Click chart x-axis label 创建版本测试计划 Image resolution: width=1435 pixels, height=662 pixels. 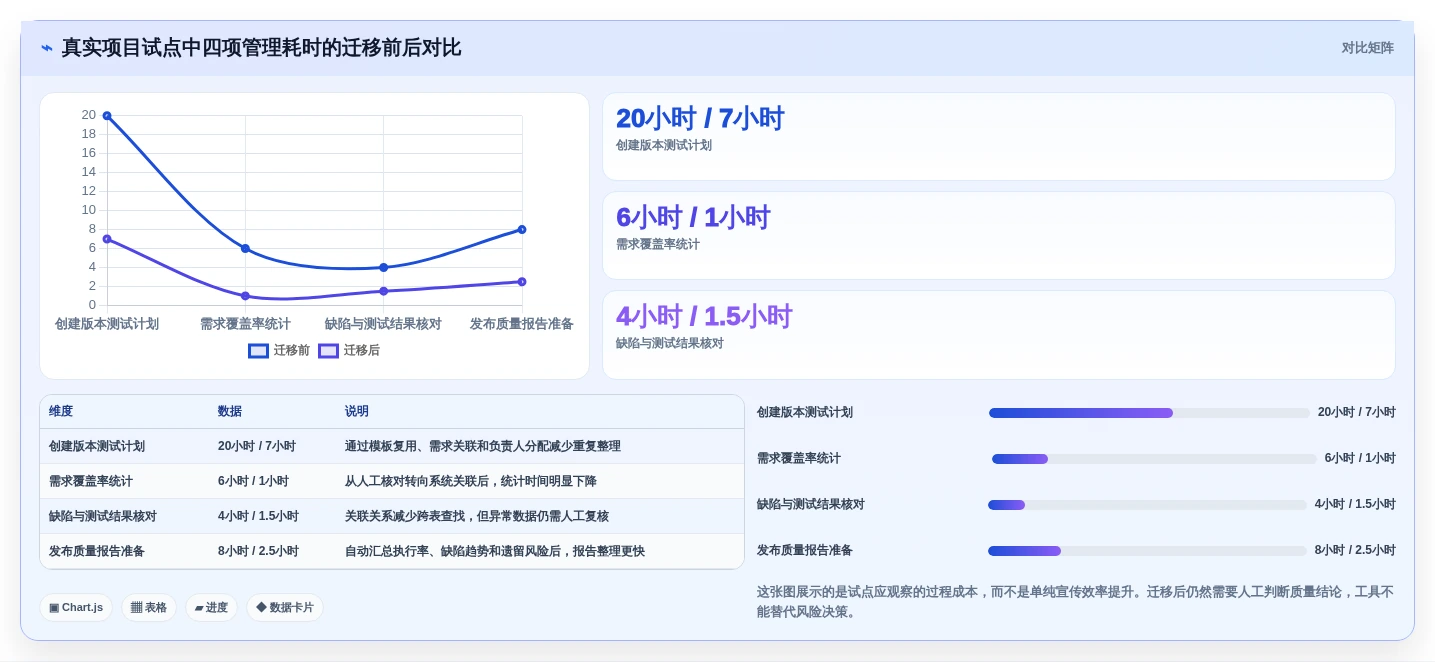tap(107, 324)
